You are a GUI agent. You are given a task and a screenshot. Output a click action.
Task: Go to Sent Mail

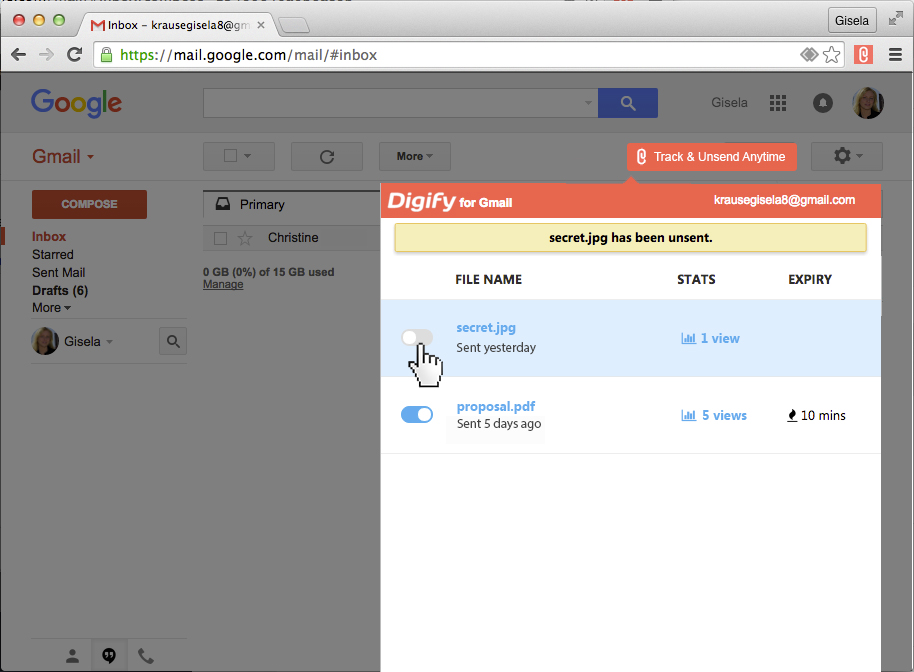point(58,273)
